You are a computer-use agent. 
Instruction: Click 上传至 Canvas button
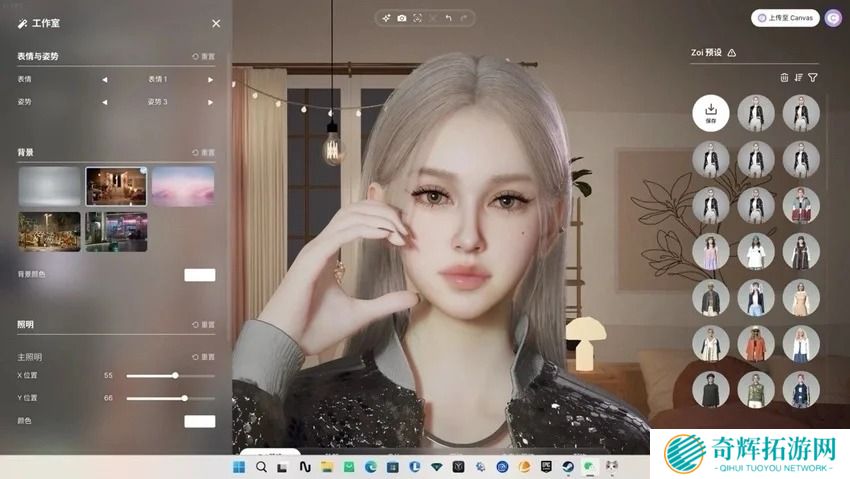pos(785,17)
